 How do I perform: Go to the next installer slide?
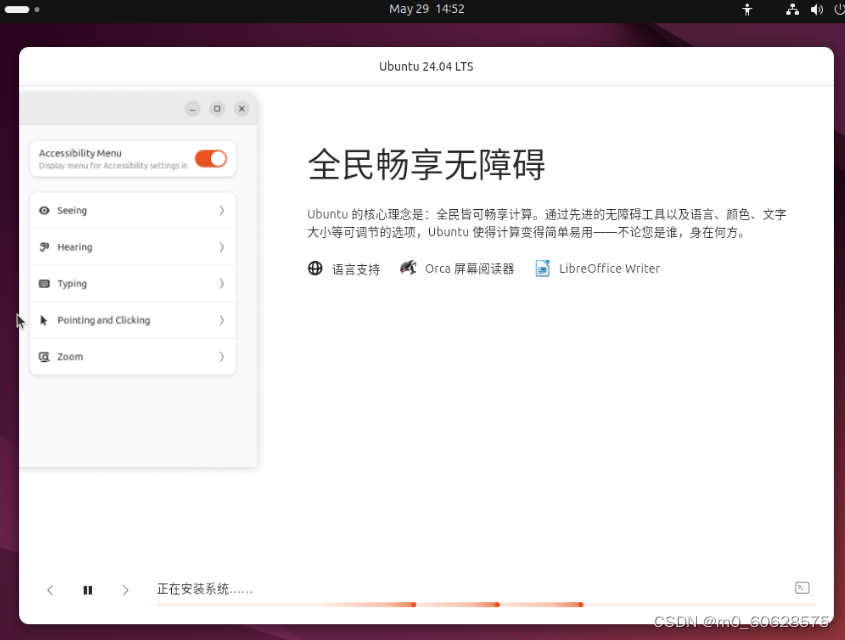click(x=126, y=590)
